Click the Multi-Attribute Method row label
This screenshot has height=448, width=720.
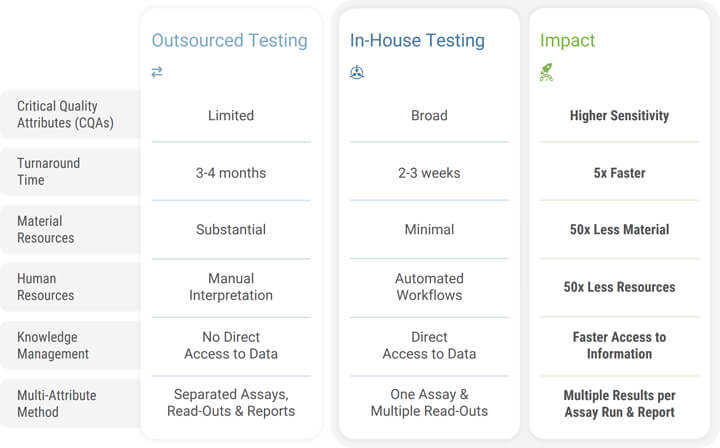coord(56,403)
